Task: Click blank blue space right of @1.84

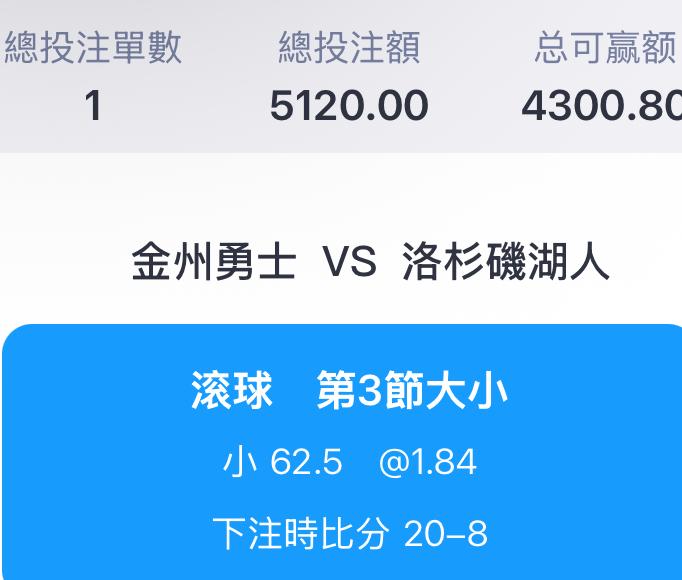Action: [x=580, y=462]
